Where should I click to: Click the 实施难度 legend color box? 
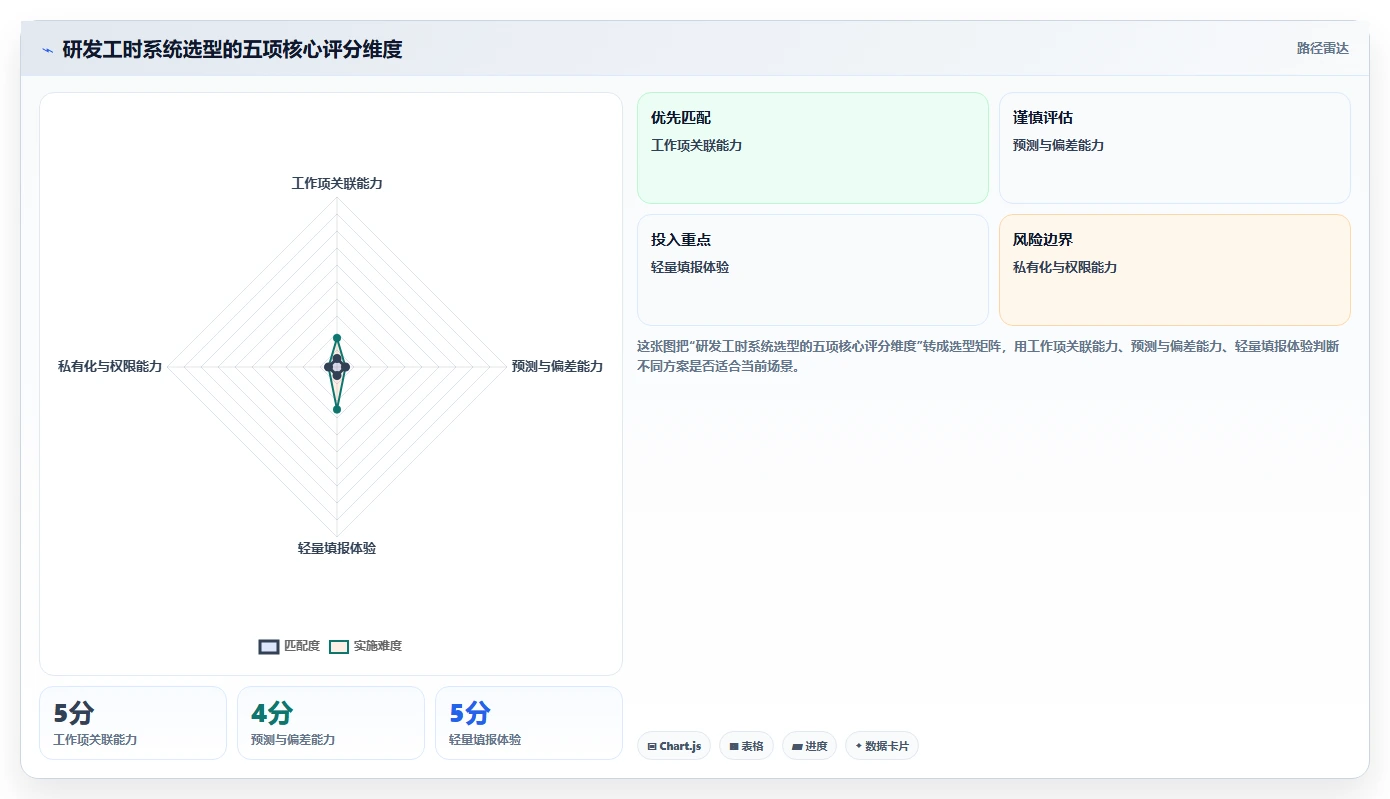339,646
